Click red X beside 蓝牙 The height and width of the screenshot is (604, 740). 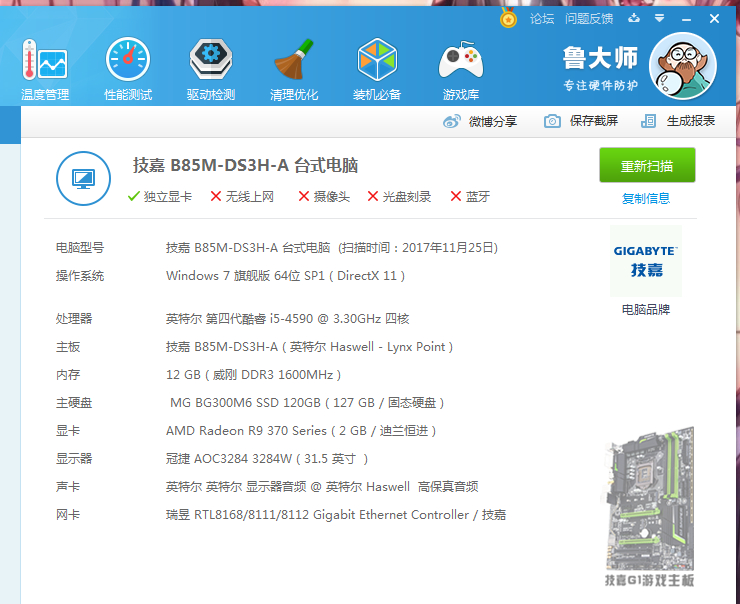[x=455, y=196]
